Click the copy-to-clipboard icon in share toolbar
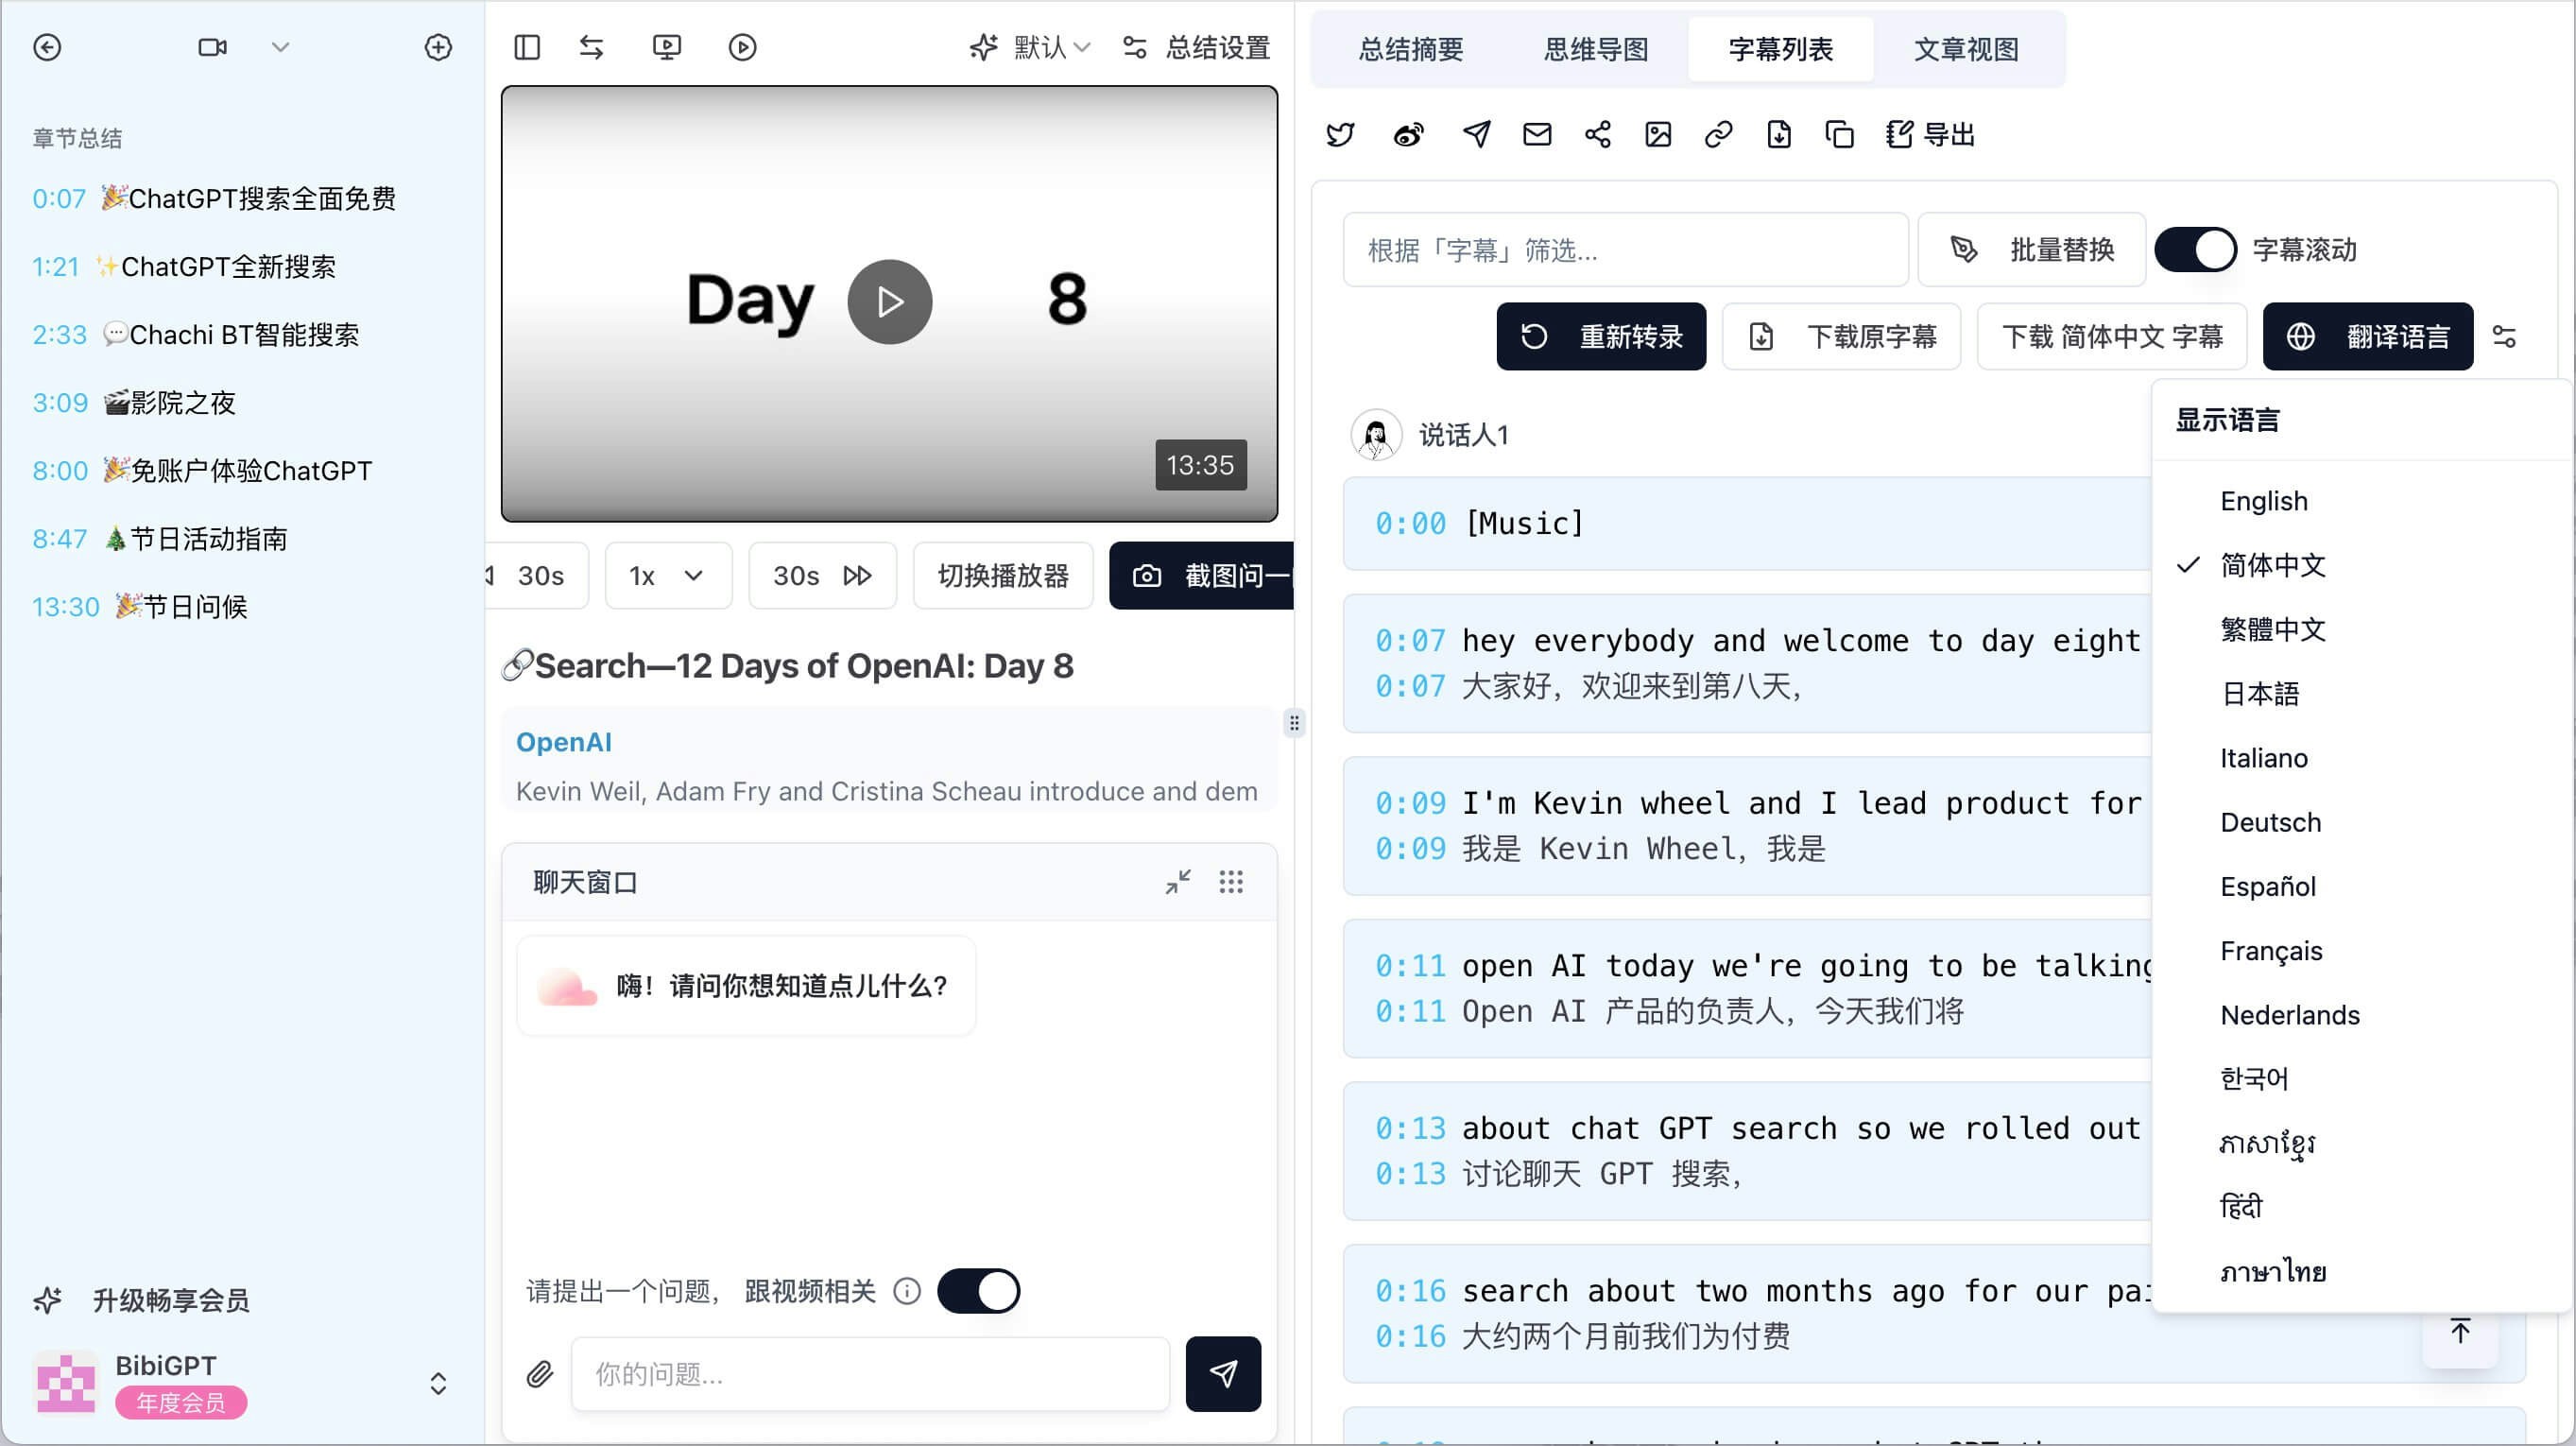The height and width of the screenshot is (1446, 2576). (1839, 134)
